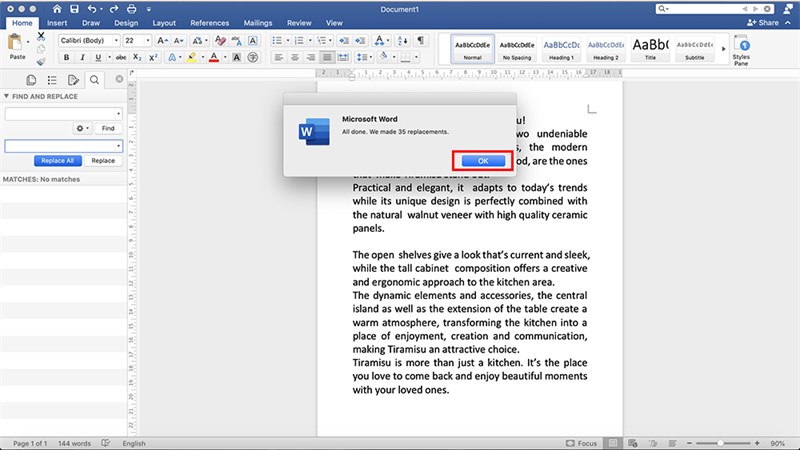Click the spelling check icon in status bar

pyautogui.click(x=106, y=443)
